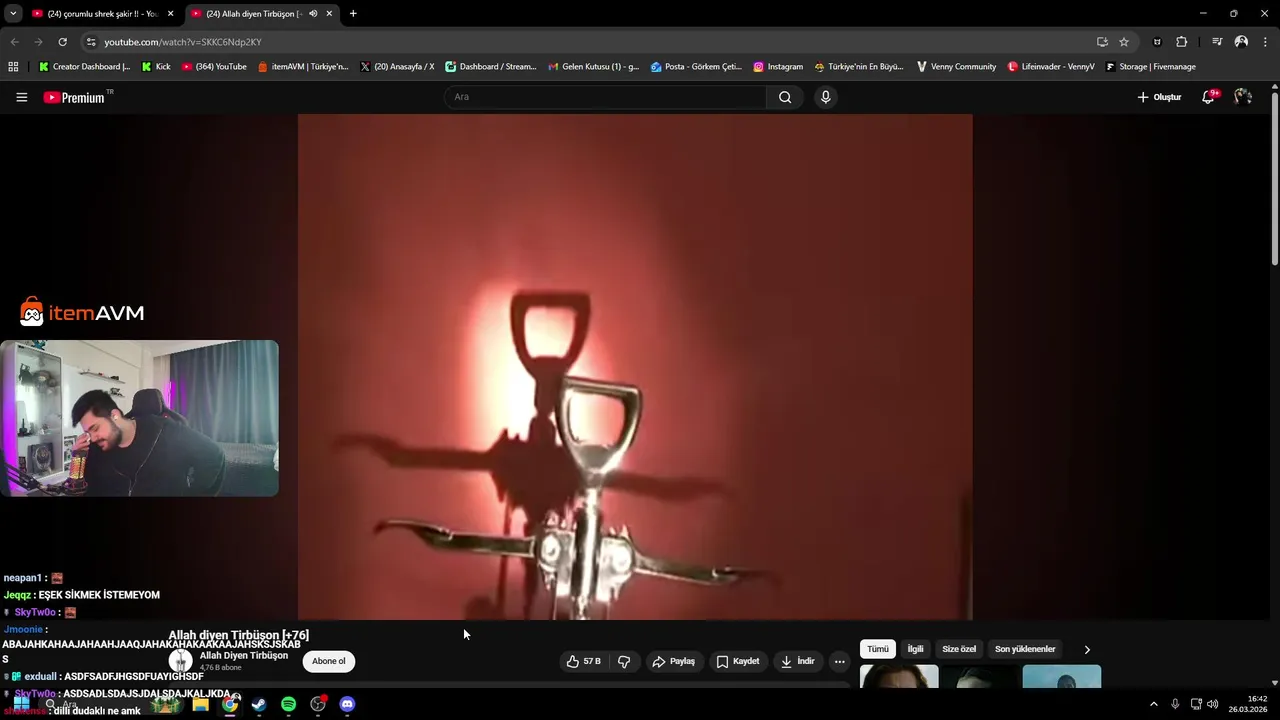Open YouTube notifications bell
The image size is (1280, 720).
point(1209,97)
